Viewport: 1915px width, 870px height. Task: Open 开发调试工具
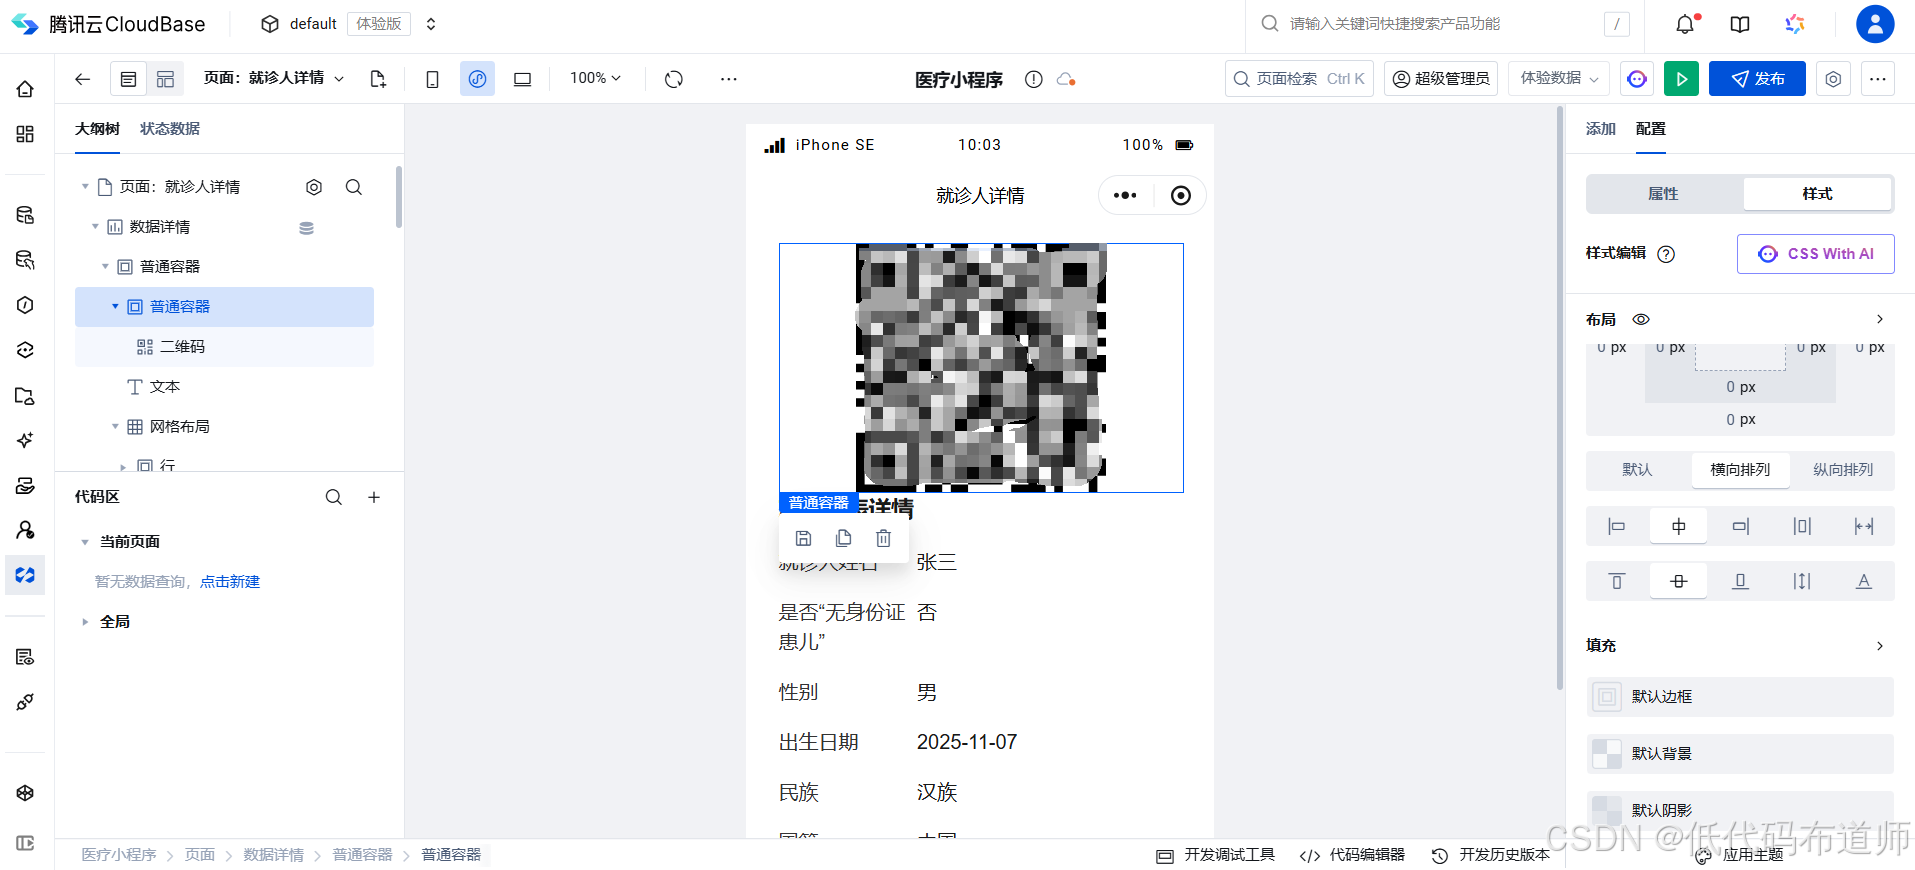point(1215,855)
